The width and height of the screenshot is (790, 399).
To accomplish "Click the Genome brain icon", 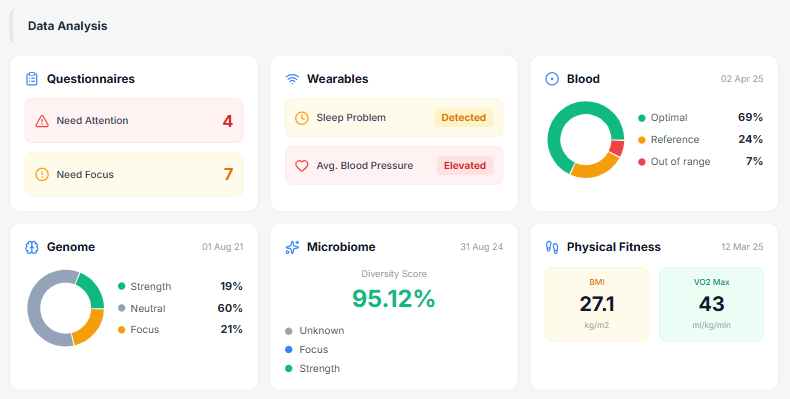I will (x=32, y=247).
